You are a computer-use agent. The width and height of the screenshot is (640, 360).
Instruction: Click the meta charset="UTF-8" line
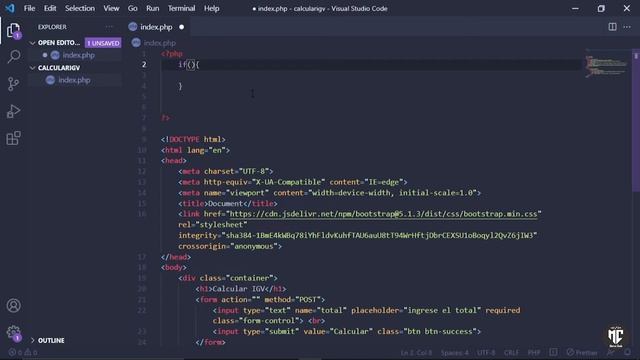point(226,171)
